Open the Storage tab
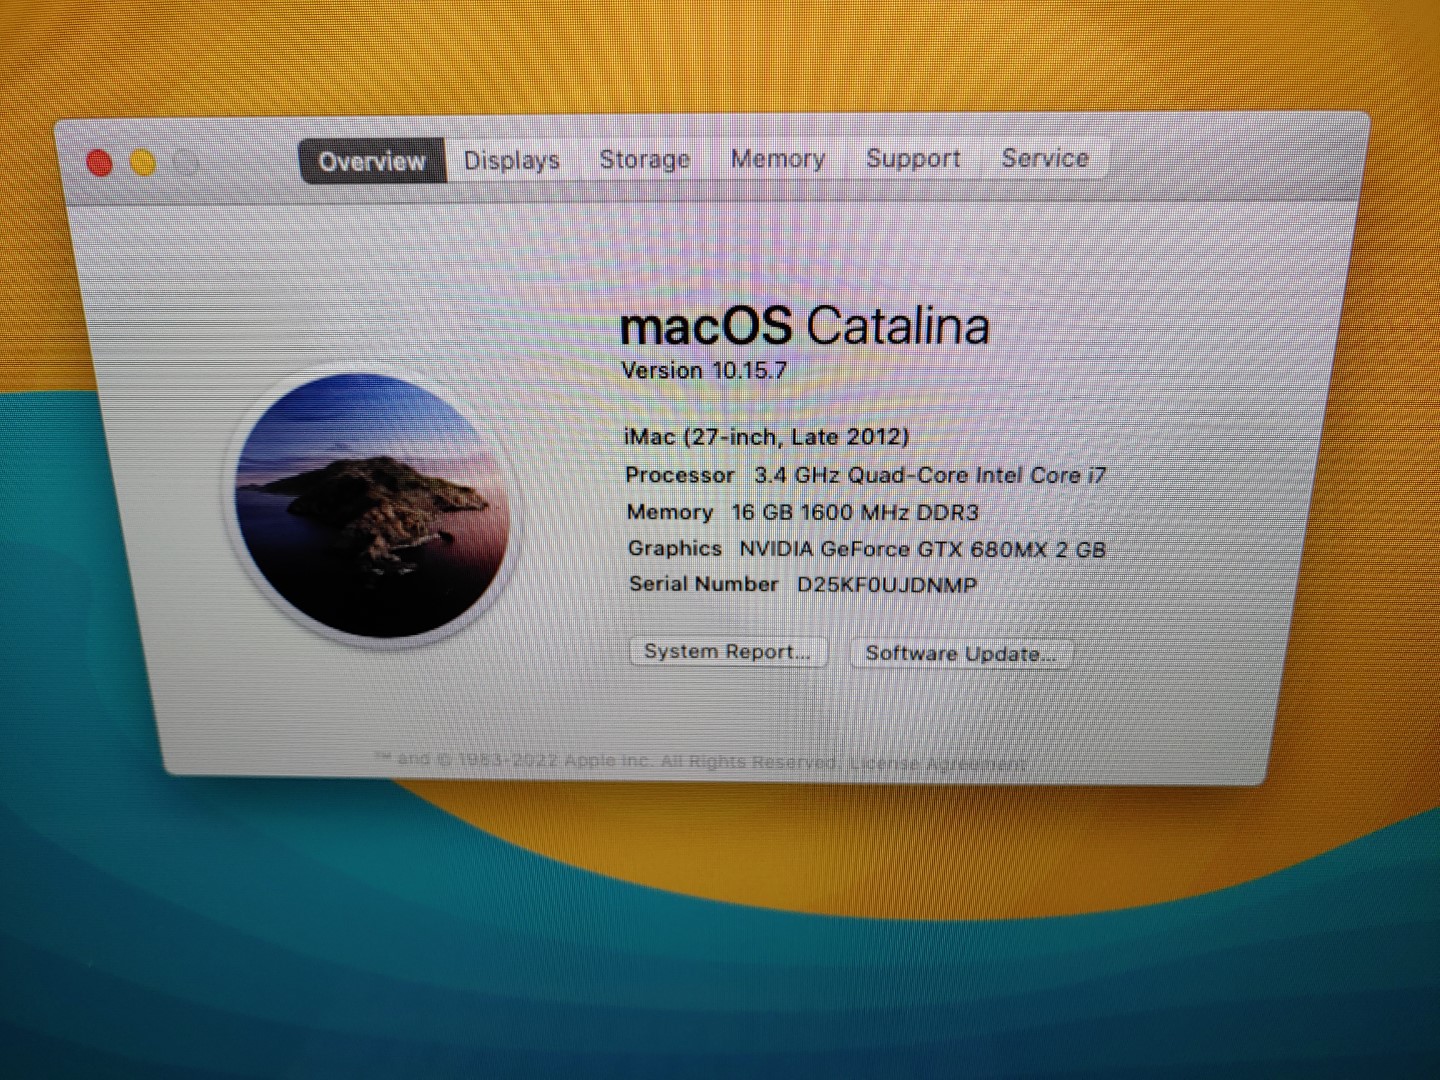The height and width of the screenshot is (1080, 1440). point(644,159)
